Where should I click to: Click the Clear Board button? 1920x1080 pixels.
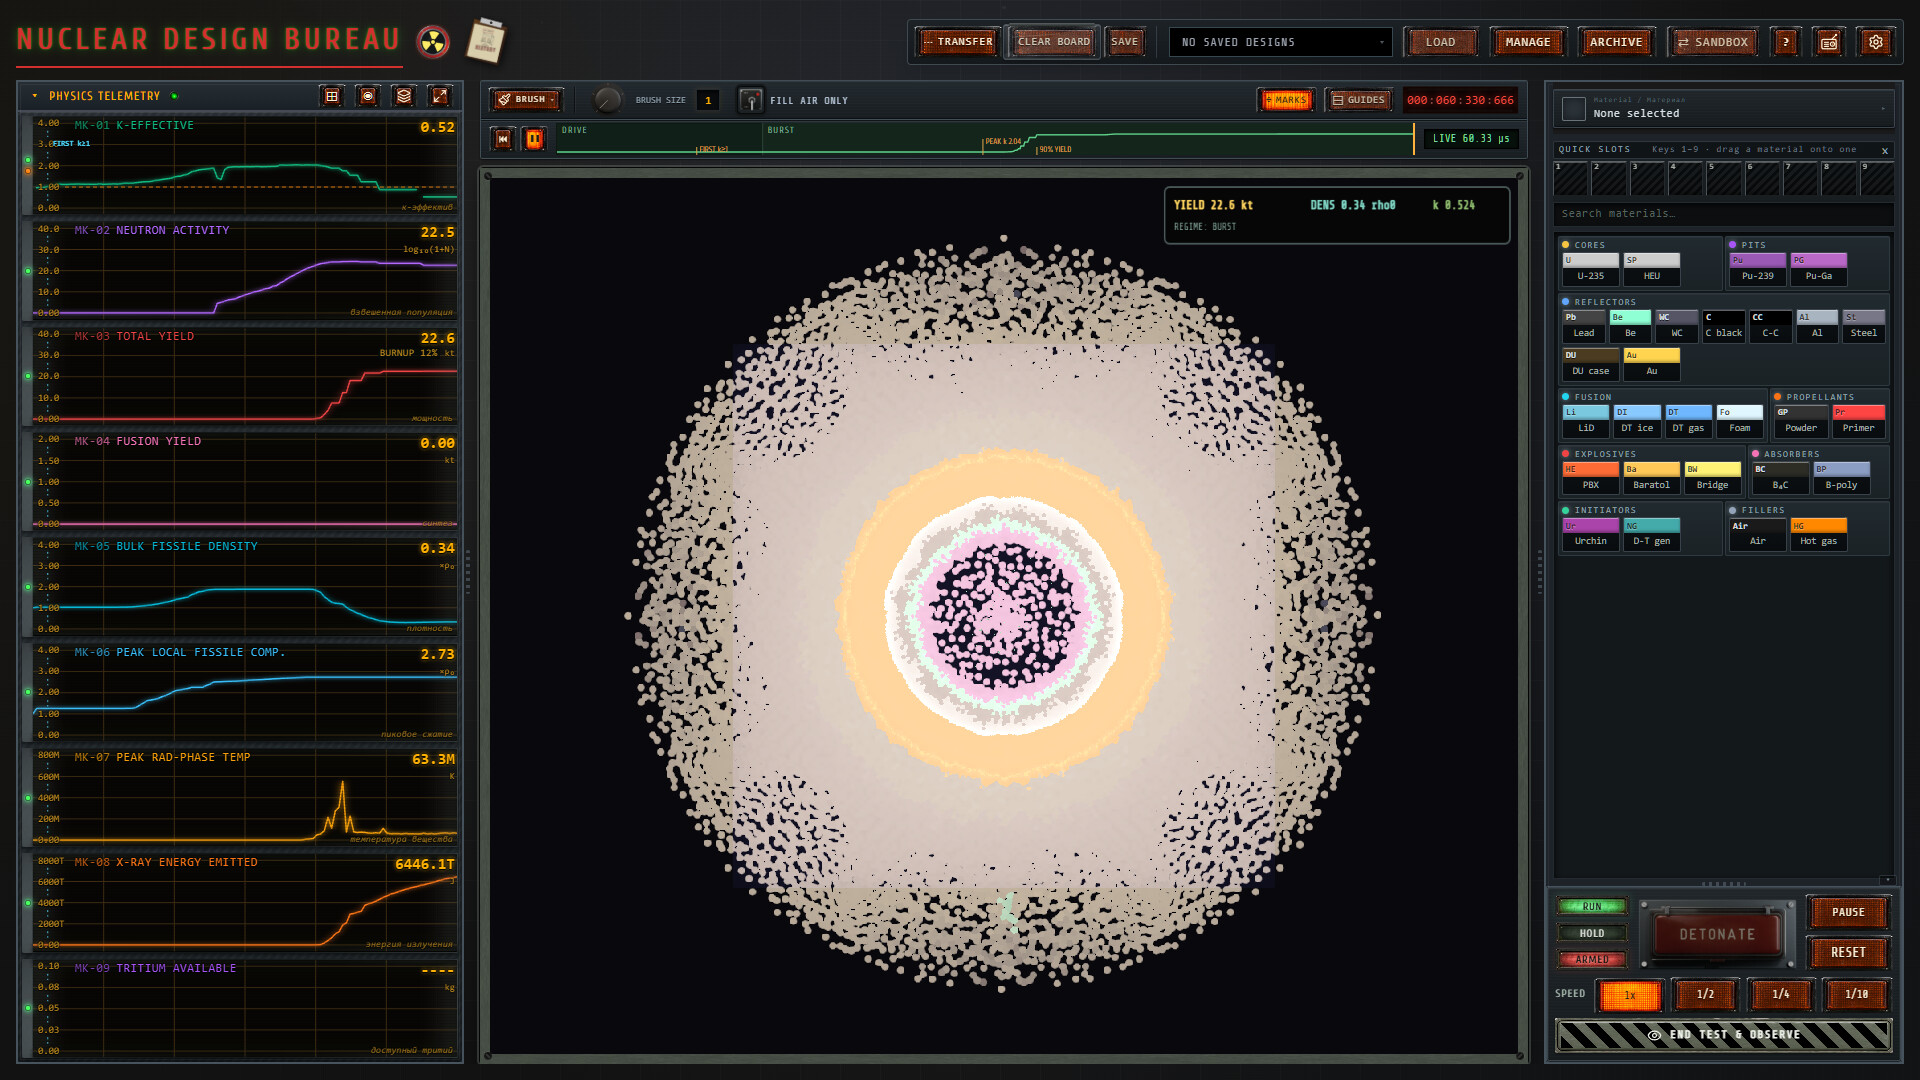tap(1054, 42)
